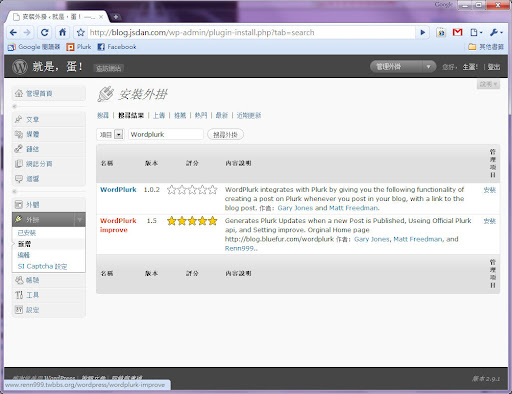Viewport: 512px width, 394px height.
Task: Switch to the Recently Updated tab
Action: (249, 115)
